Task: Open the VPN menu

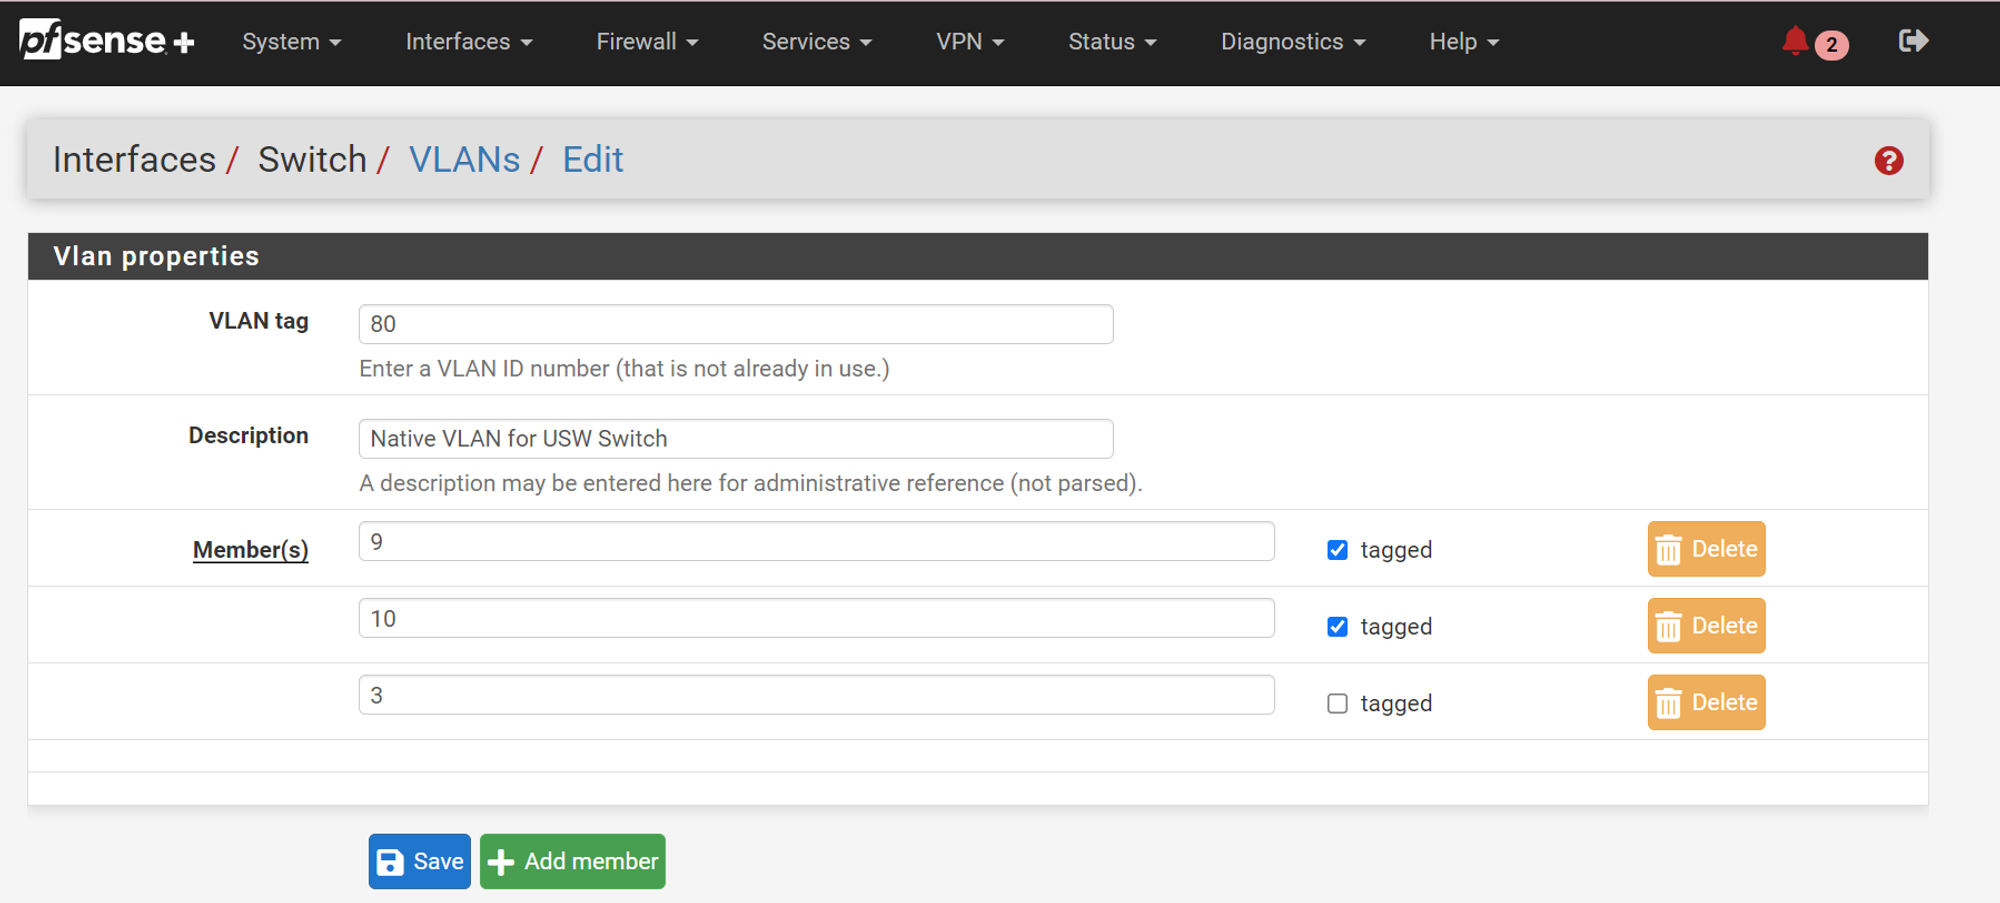Action: (x=969, y=42)
